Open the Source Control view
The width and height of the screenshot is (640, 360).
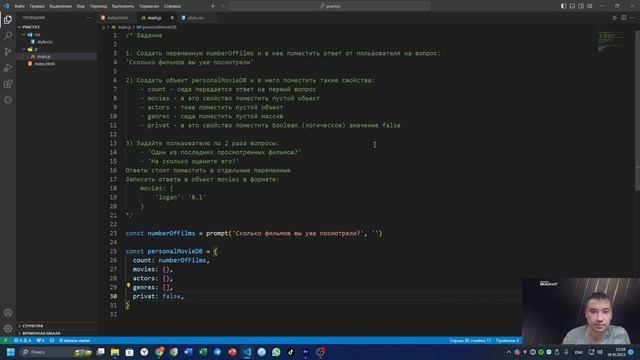pos(8,52)
